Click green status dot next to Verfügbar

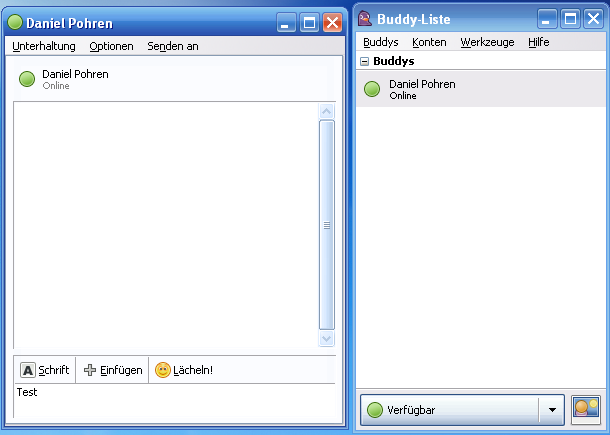(375, 410)
